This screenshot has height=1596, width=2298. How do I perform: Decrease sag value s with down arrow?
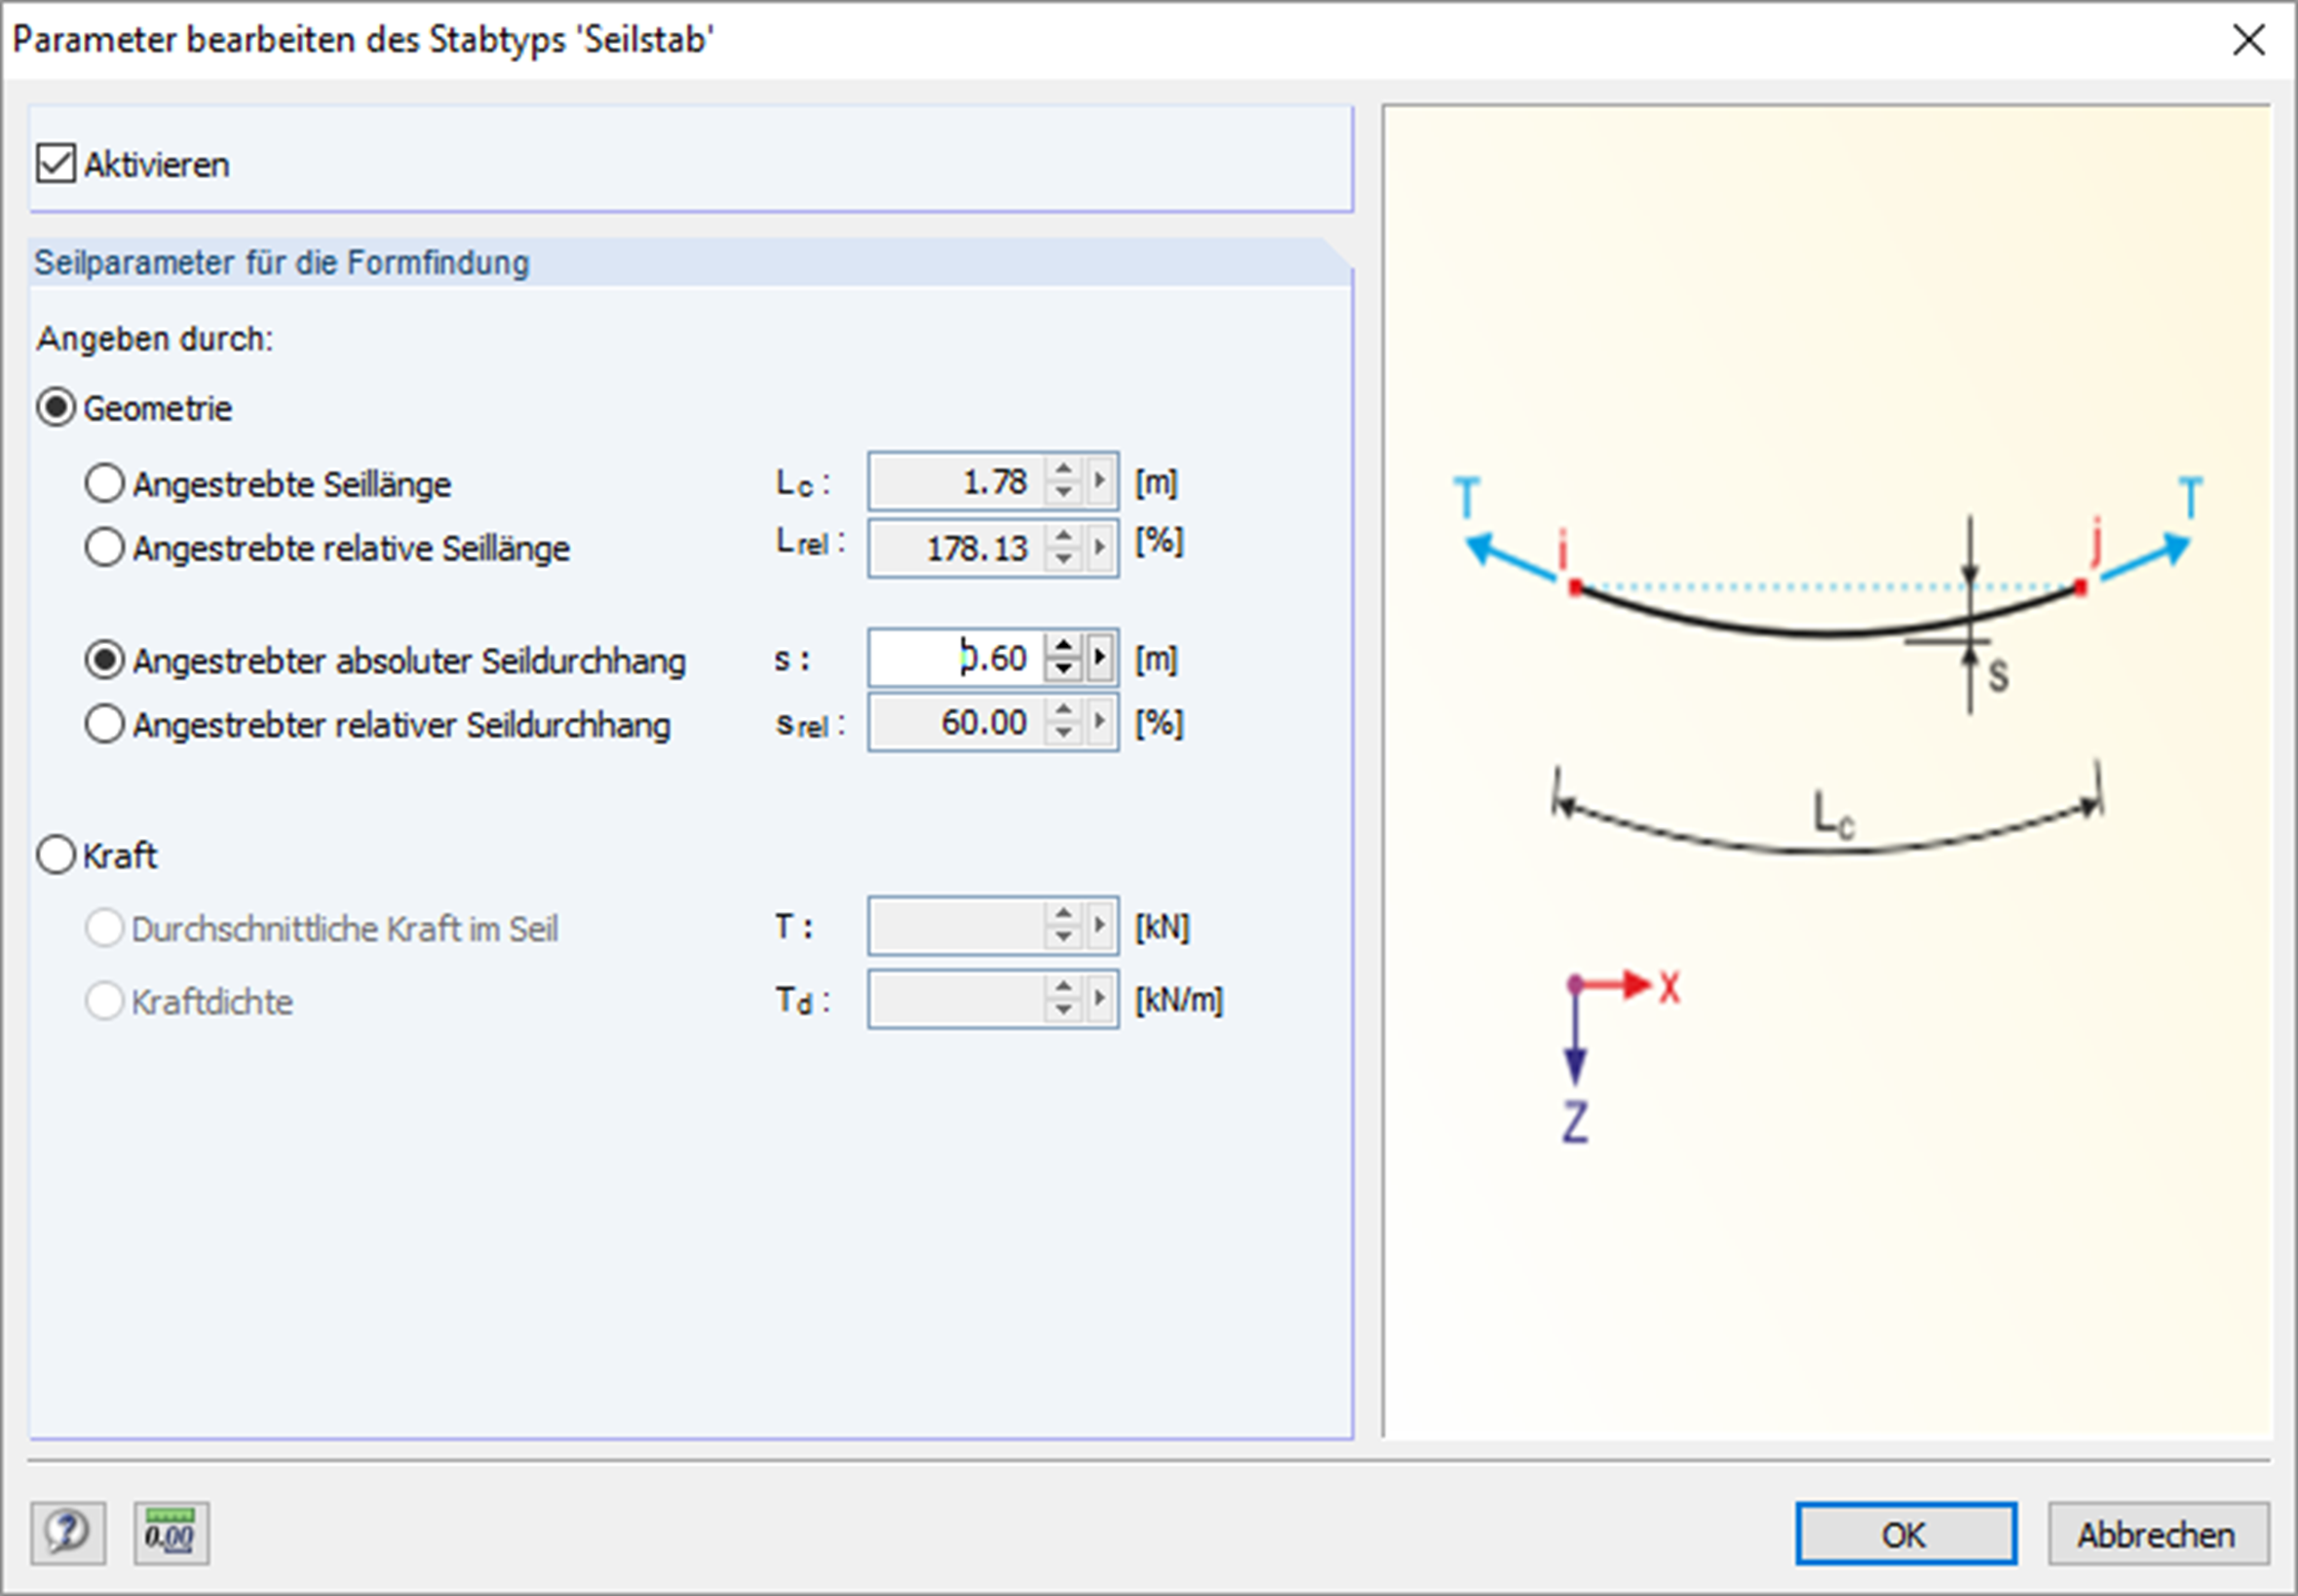pos(1063,669)
